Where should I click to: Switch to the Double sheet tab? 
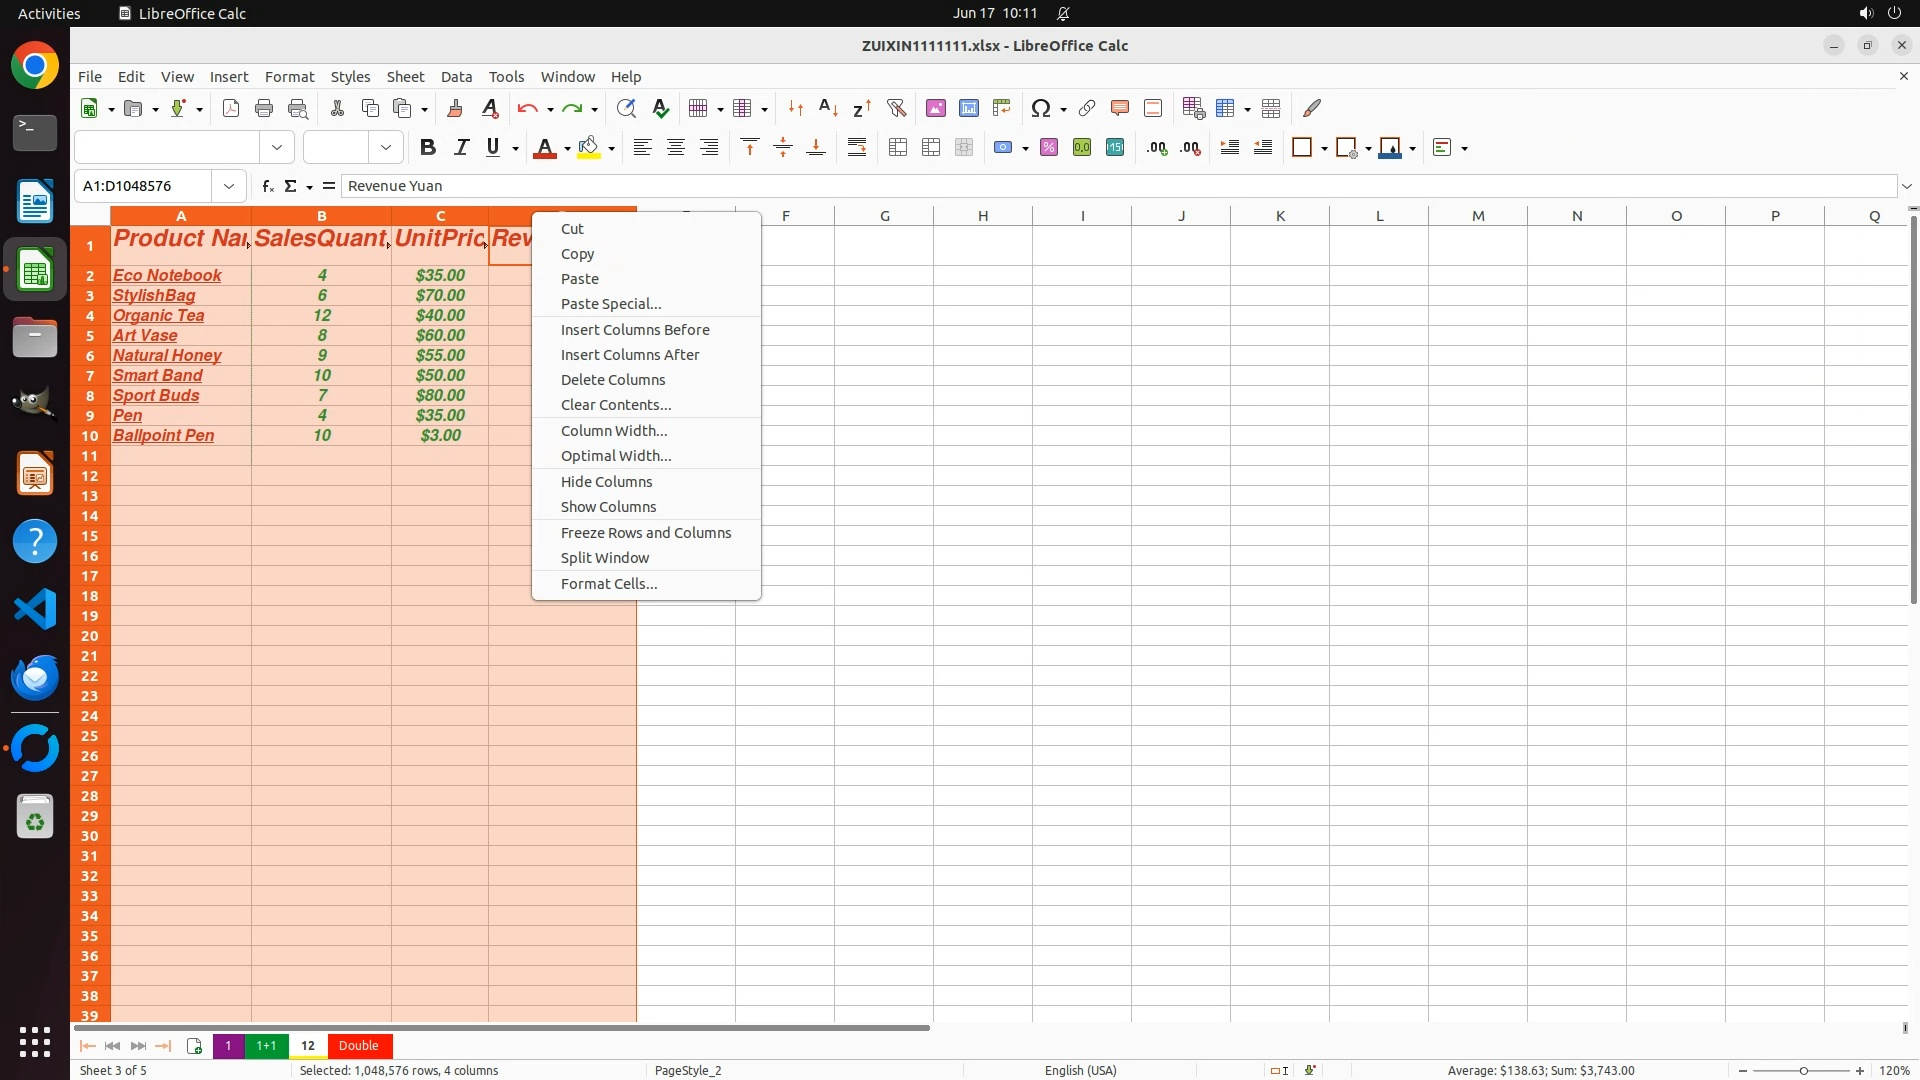(x=358, y=1046)
